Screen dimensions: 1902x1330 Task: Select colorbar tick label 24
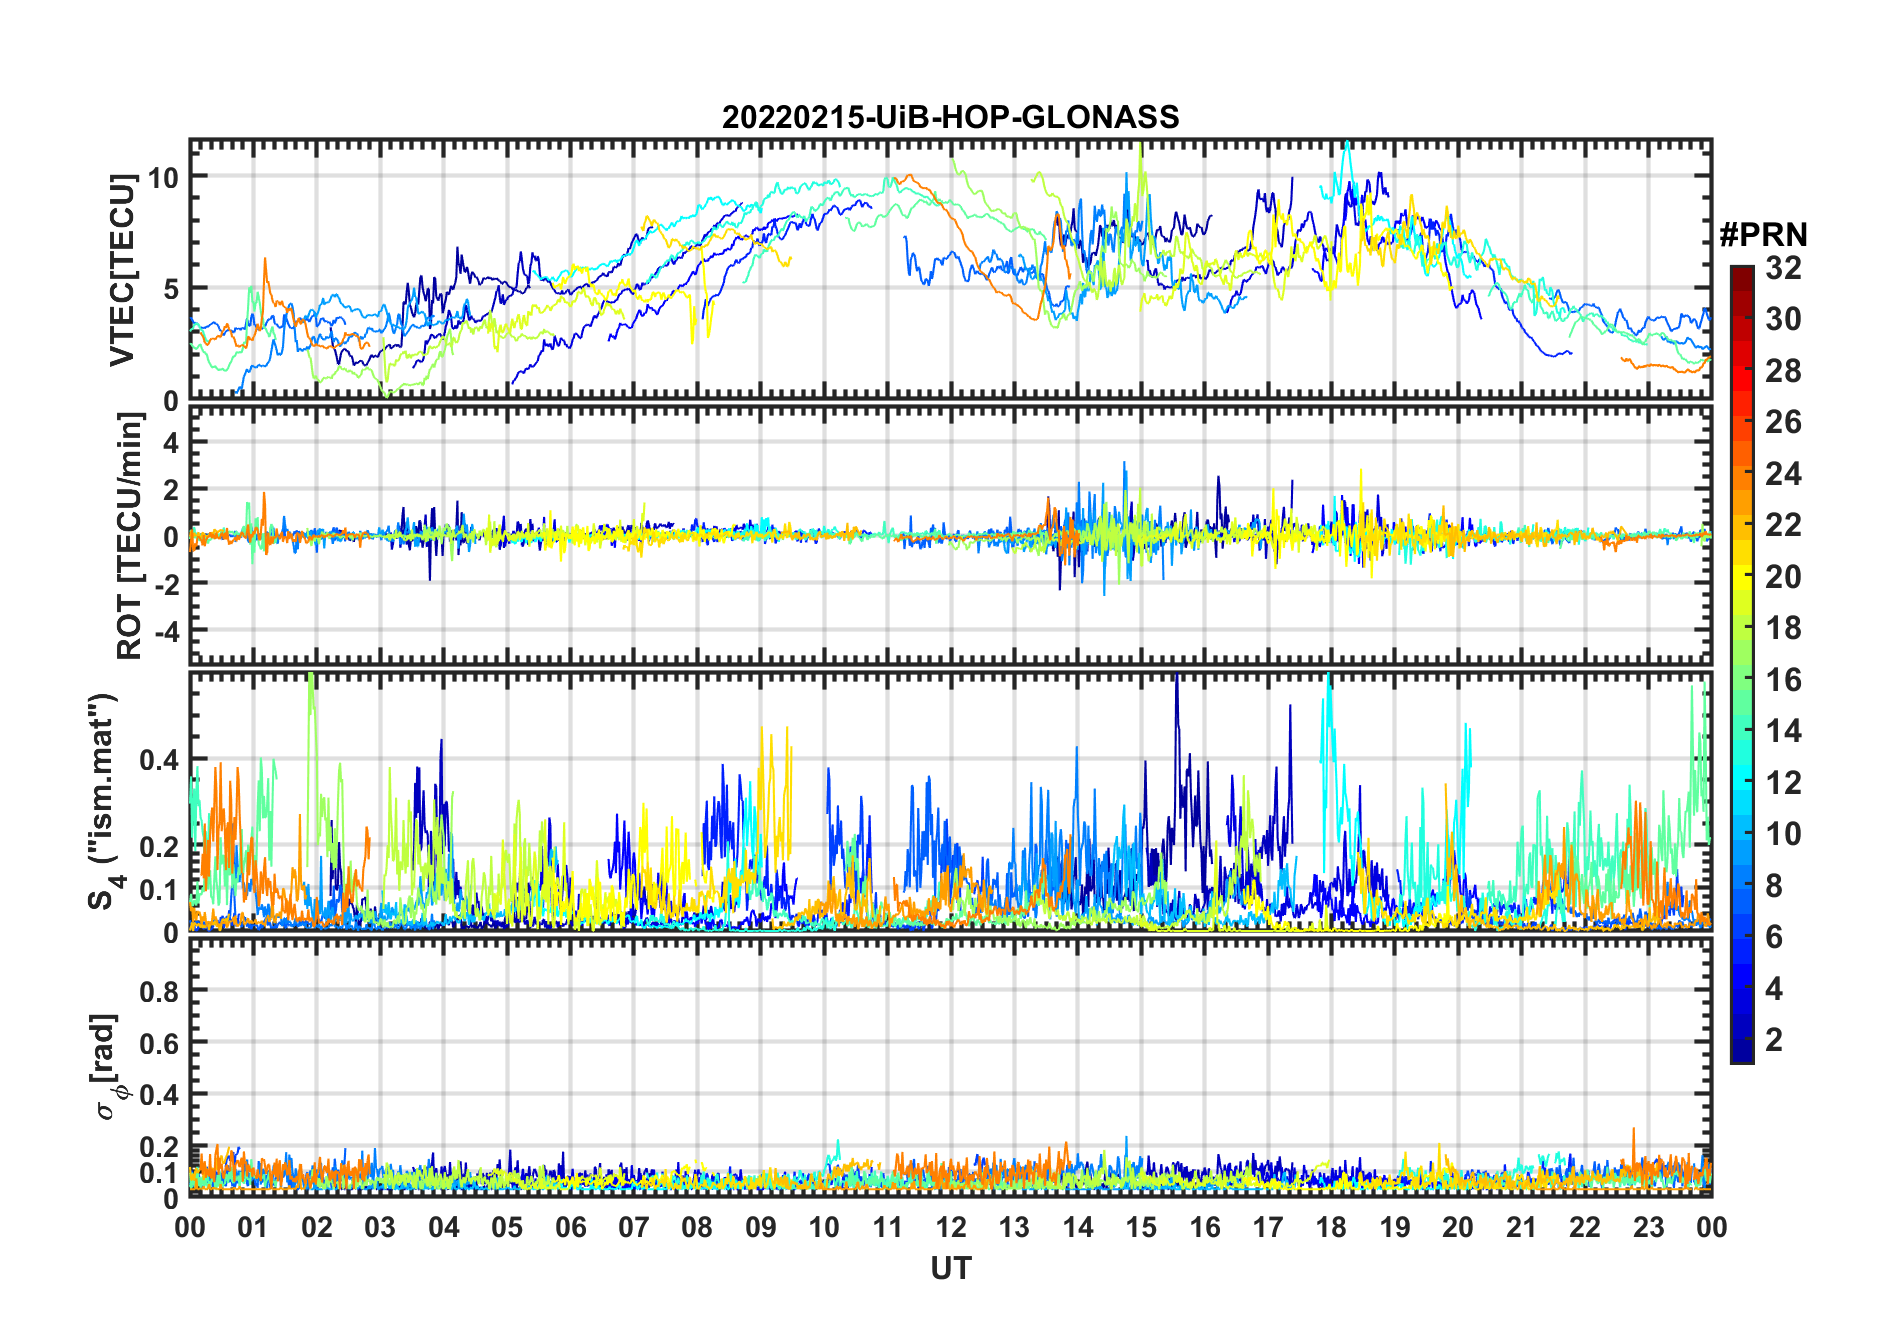1783,473
